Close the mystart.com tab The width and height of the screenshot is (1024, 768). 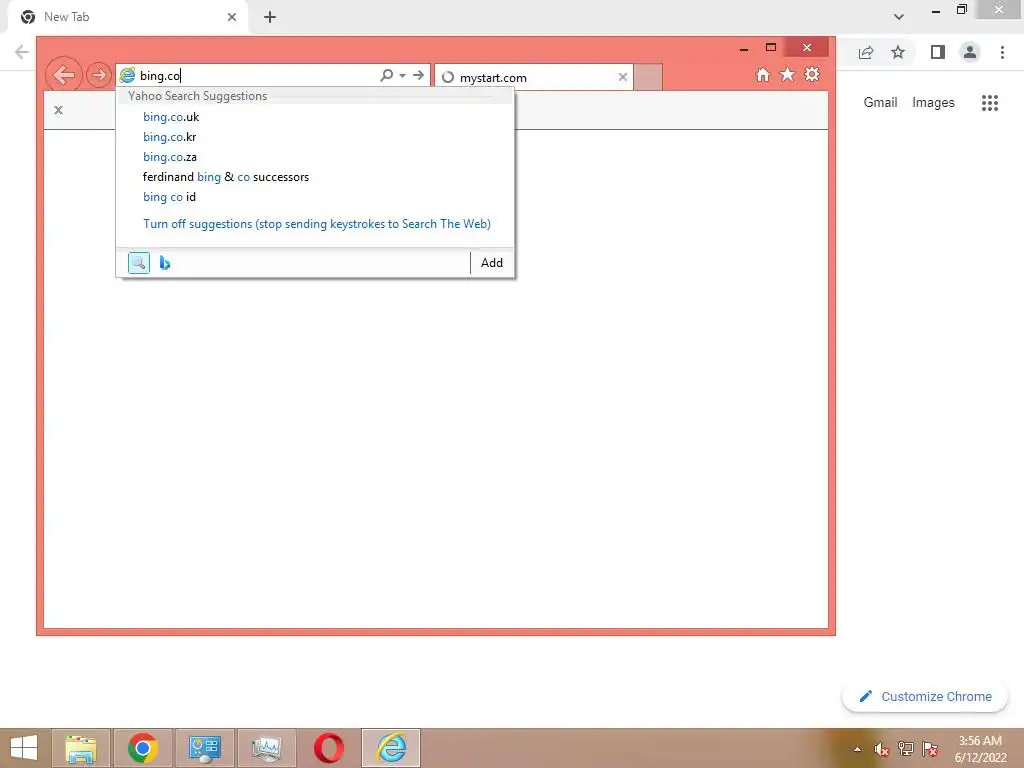[x=622, y=77]
